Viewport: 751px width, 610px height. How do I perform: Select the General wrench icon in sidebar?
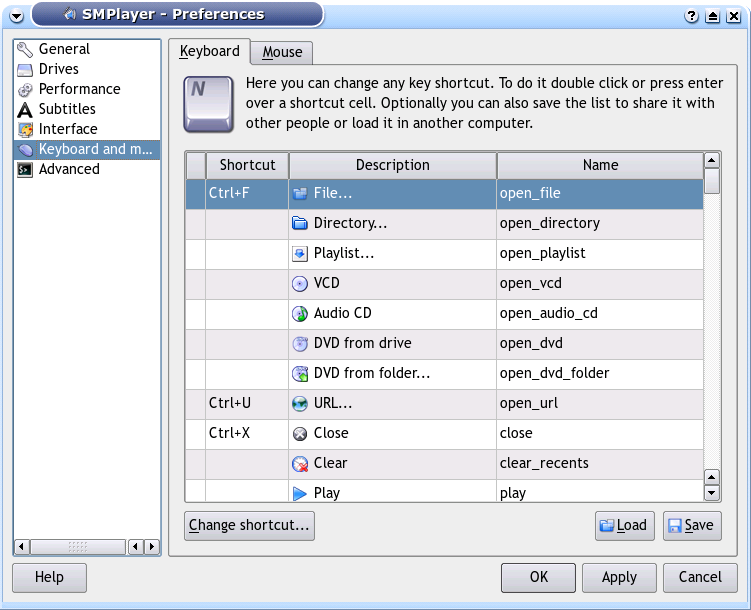coord(24,49)
